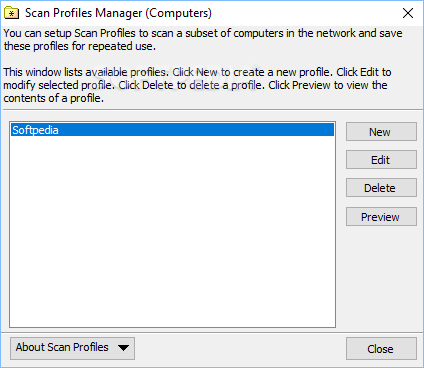Click the empty title bar area left of the X
Viewport: 424px width, 368px height.
click(305, 13)
